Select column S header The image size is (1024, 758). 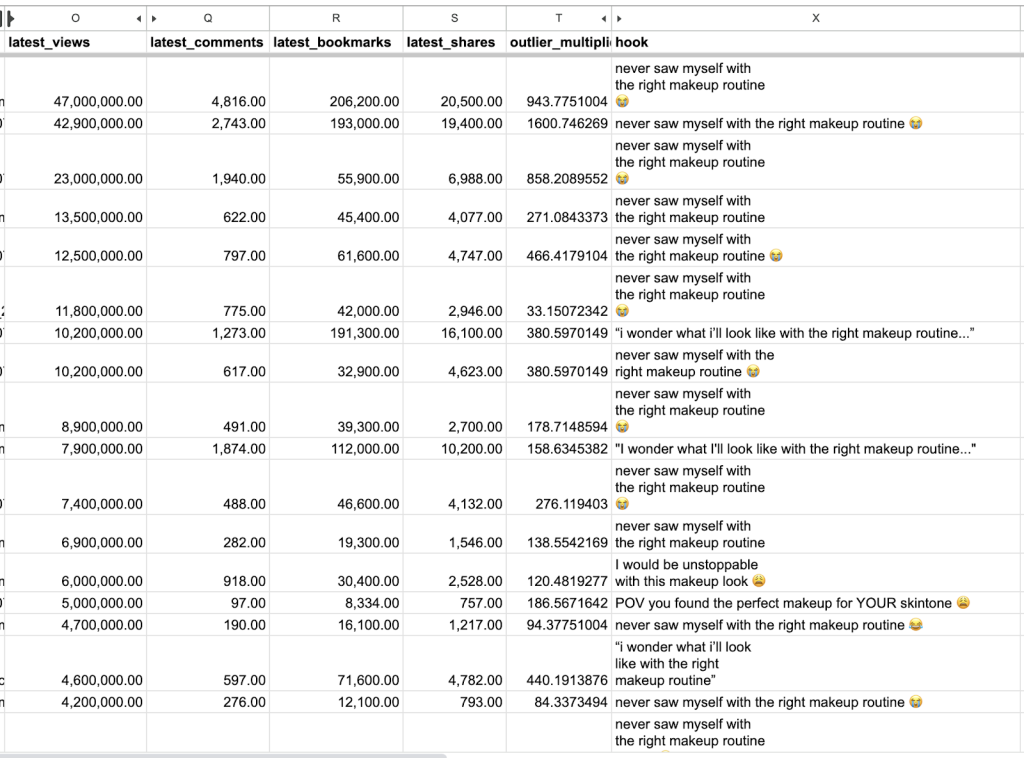click(454, 18)
